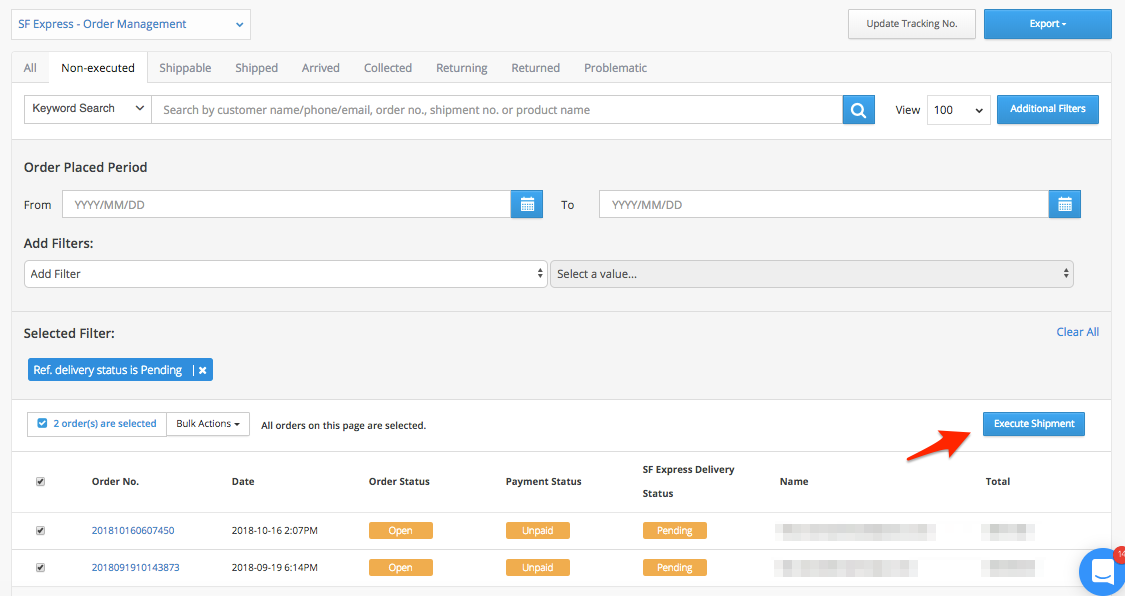Image resolution: width=1125 pixels, height=596 pixels.
Task: Open SF Express - Order Management dropdown
Action: (x=131, y=24)
